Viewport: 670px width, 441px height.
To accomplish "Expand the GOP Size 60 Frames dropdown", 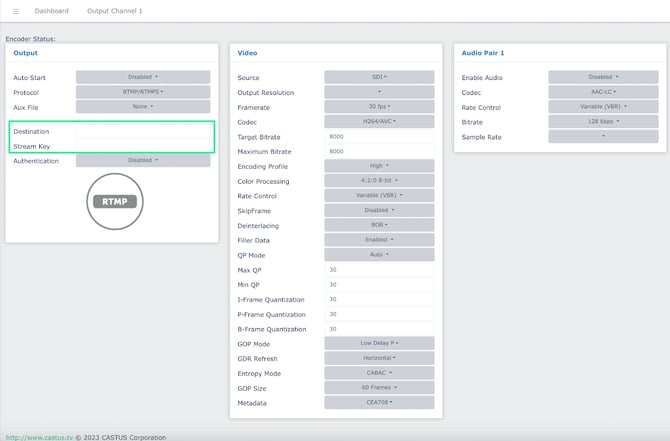I will (379, 388).
